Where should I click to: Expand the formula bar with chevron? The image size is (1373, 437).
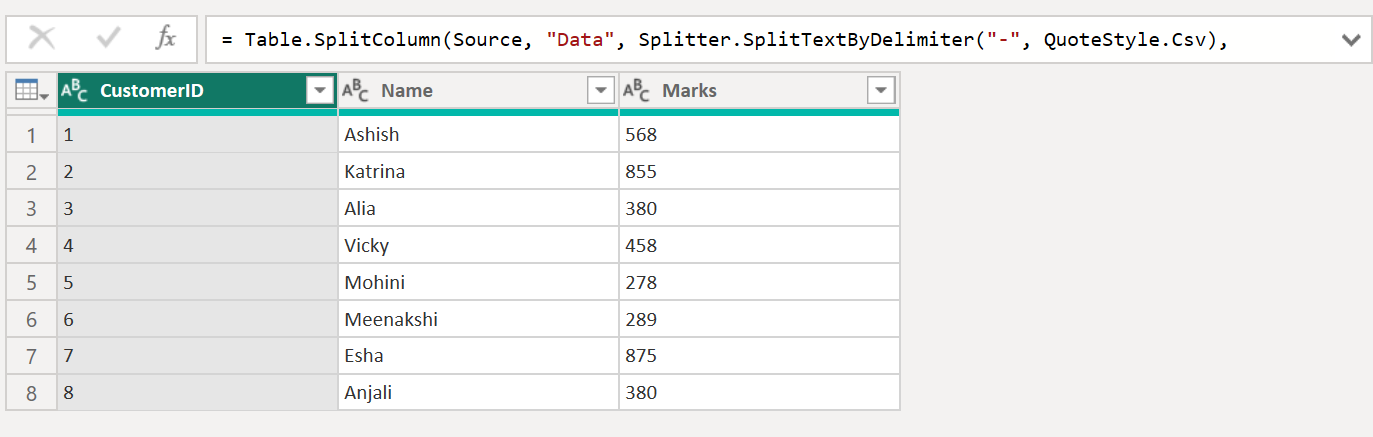1350,40
